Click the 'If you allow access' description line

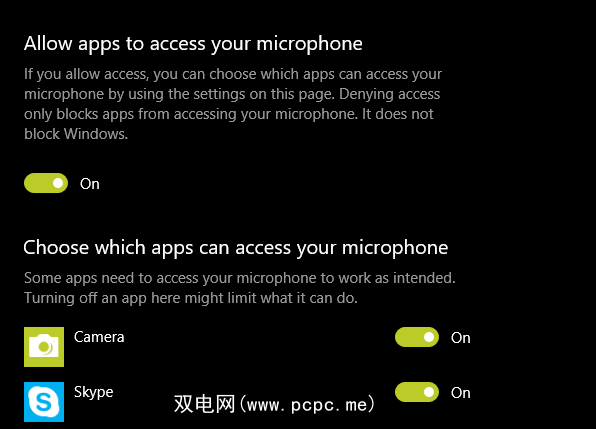(233, 74)
